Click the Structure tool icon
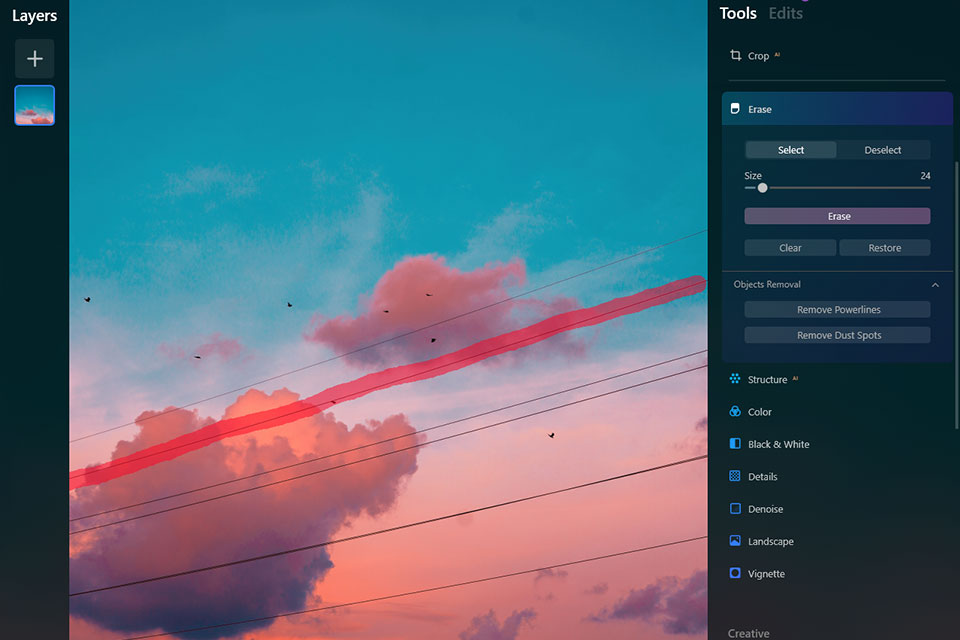960x640 pixels. click(735, 379)
